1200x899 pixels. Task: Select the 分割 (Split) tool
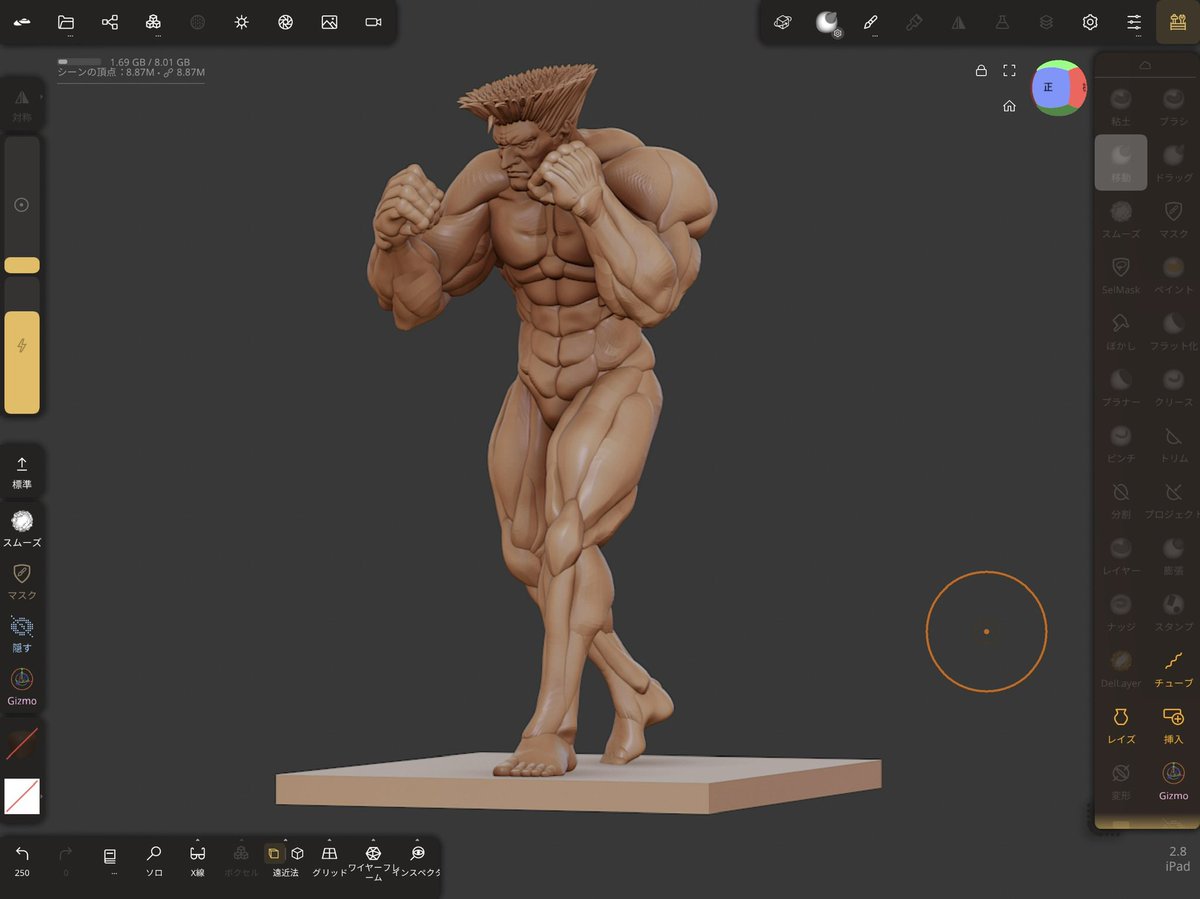click(x=1121, y=499)
